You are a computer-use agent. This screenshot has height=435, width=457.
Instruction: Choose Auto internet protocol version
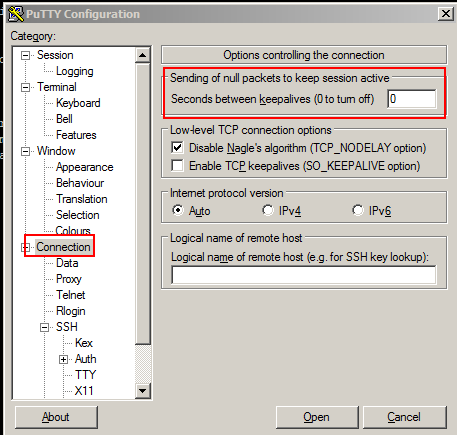[178, 210]
